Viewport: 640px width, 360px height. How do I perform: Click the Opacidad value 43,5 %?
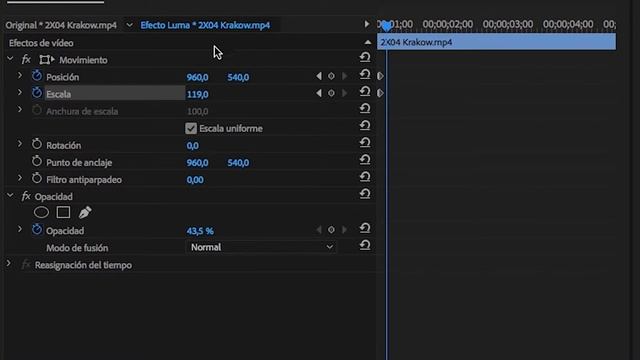coord(200,231)
